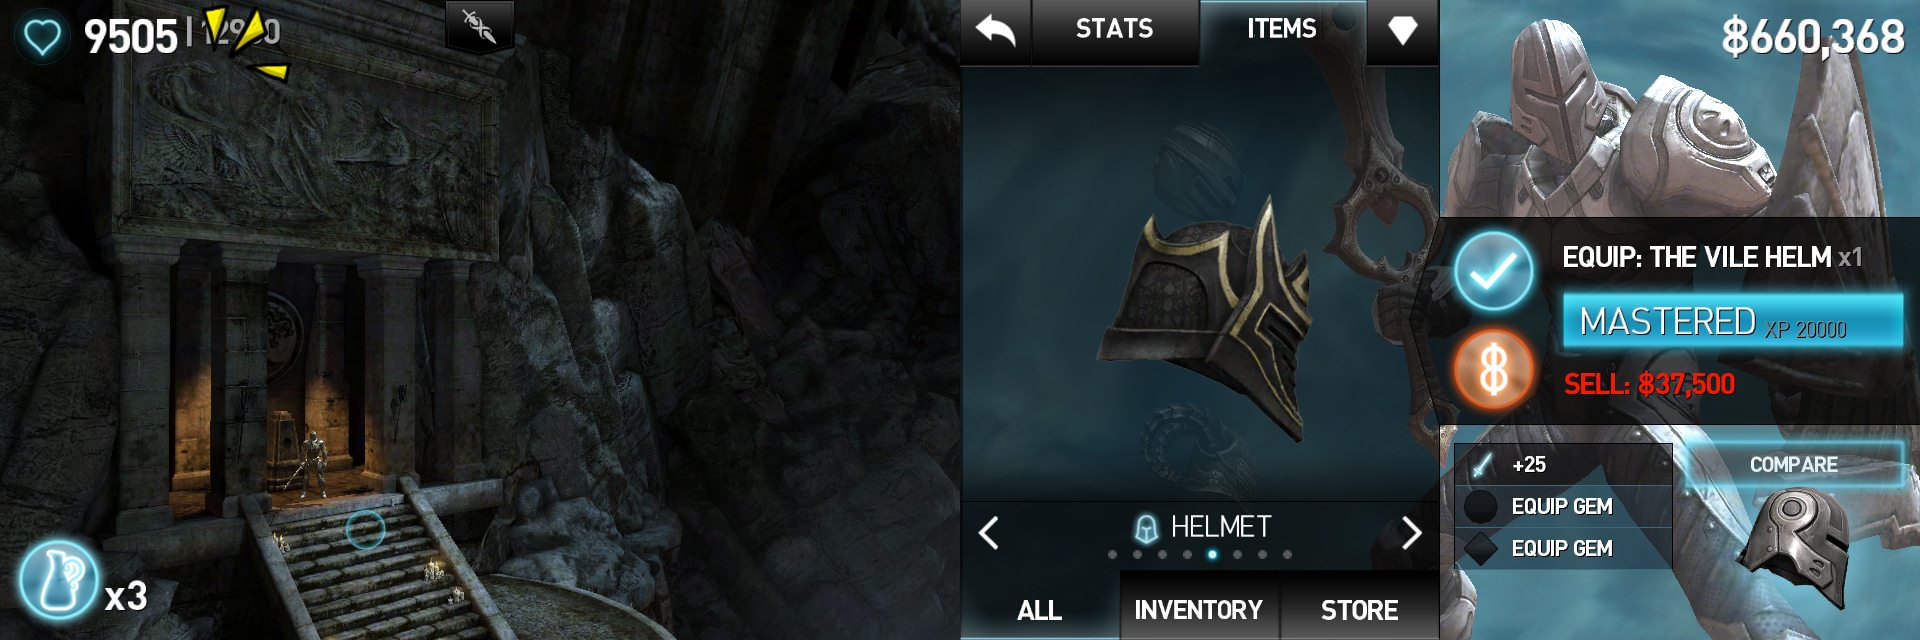Switch to the STATS tab
Screen dimensions: 1920x640
pos(1114,30)
